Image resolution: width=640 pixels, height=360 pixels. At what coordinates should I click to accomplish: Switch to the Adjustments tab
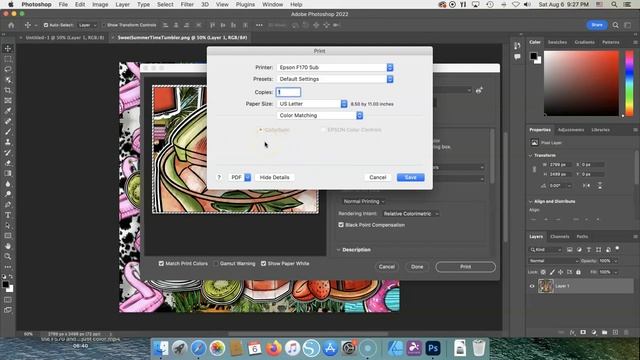tap(571, 130)
